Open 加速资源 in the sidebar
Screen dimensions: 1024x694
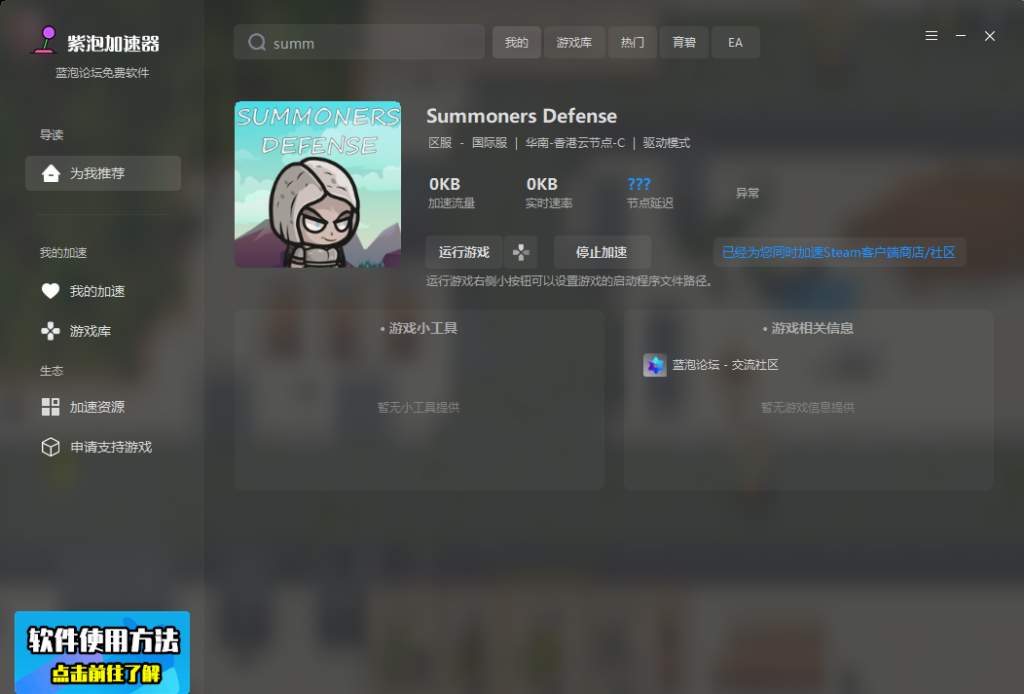(x=97, y=407)
